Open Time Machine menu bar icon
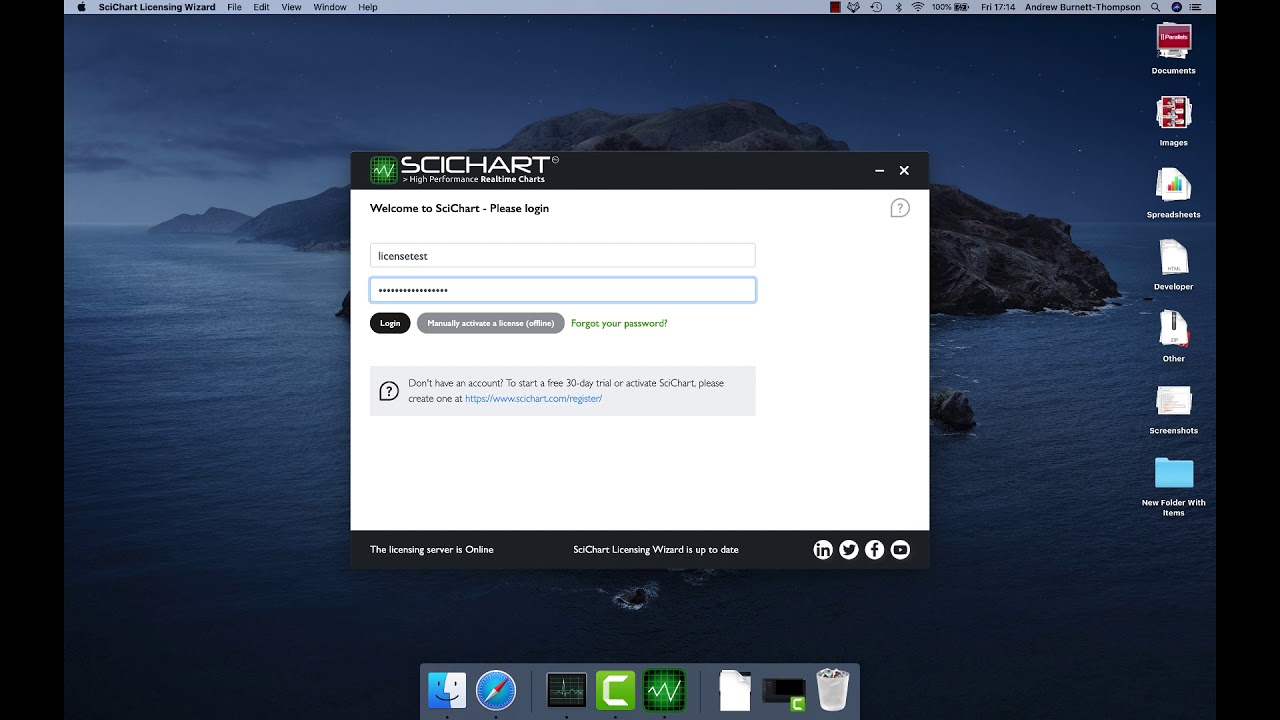 pos(876,7)
